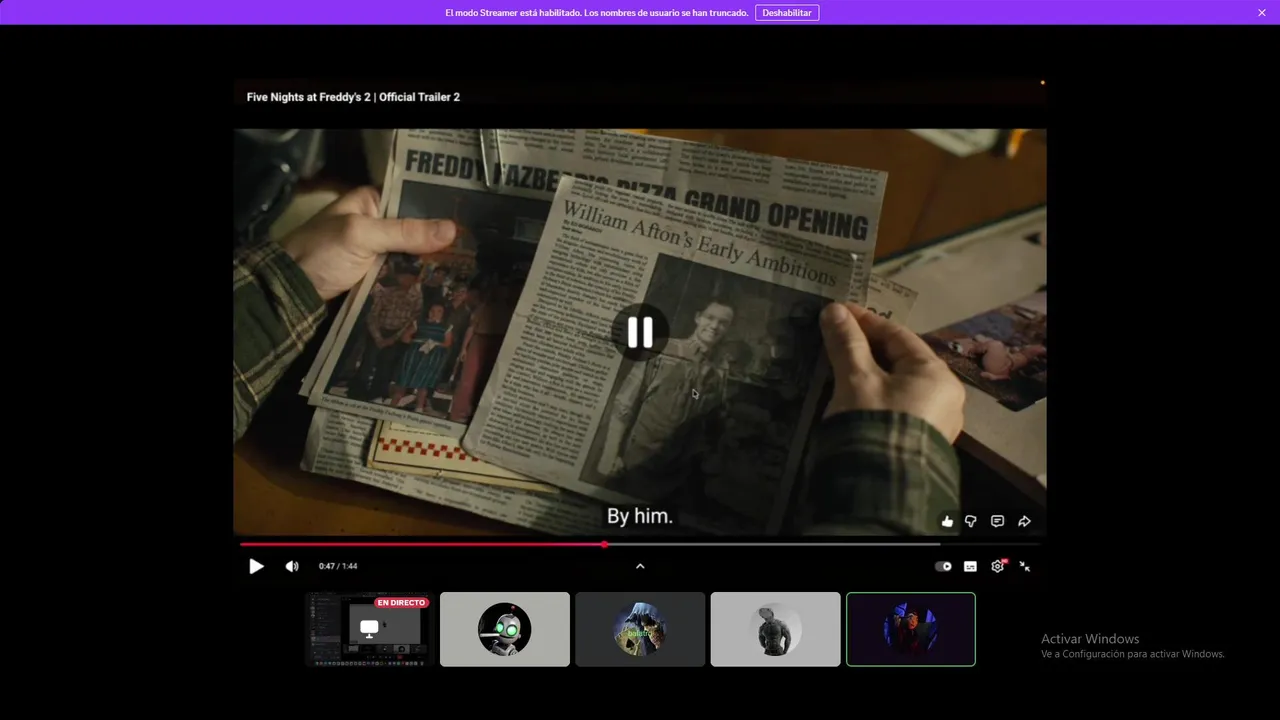
Task: Dismiss the Streamer mode banner
Action: click(1262, 13)
